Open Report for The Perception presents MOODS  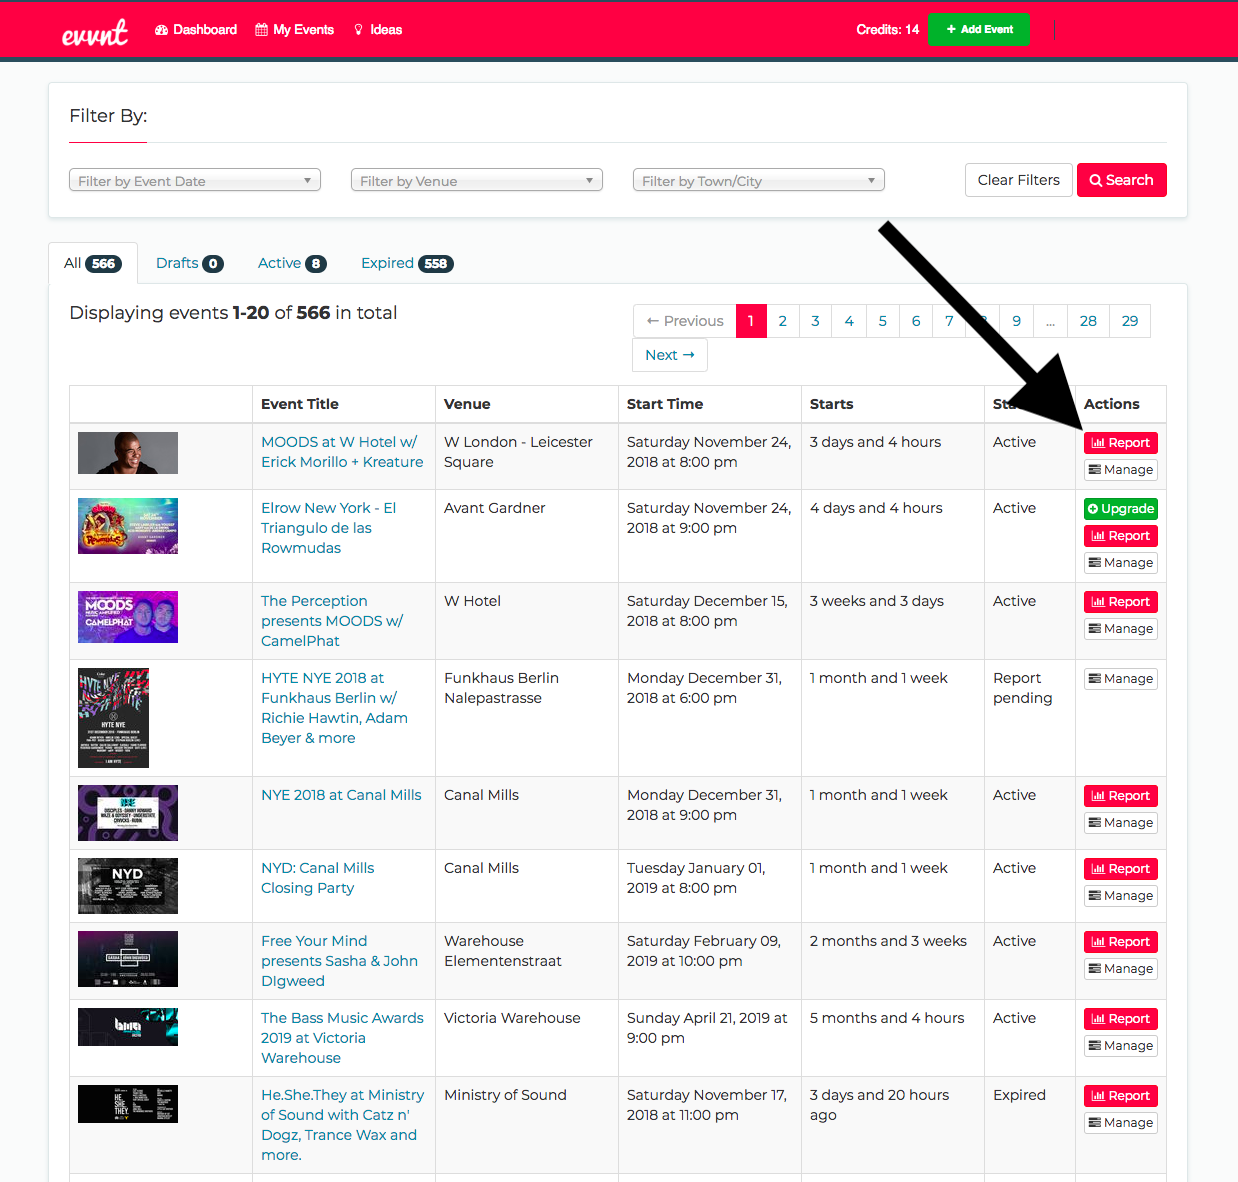(1121, 602)
